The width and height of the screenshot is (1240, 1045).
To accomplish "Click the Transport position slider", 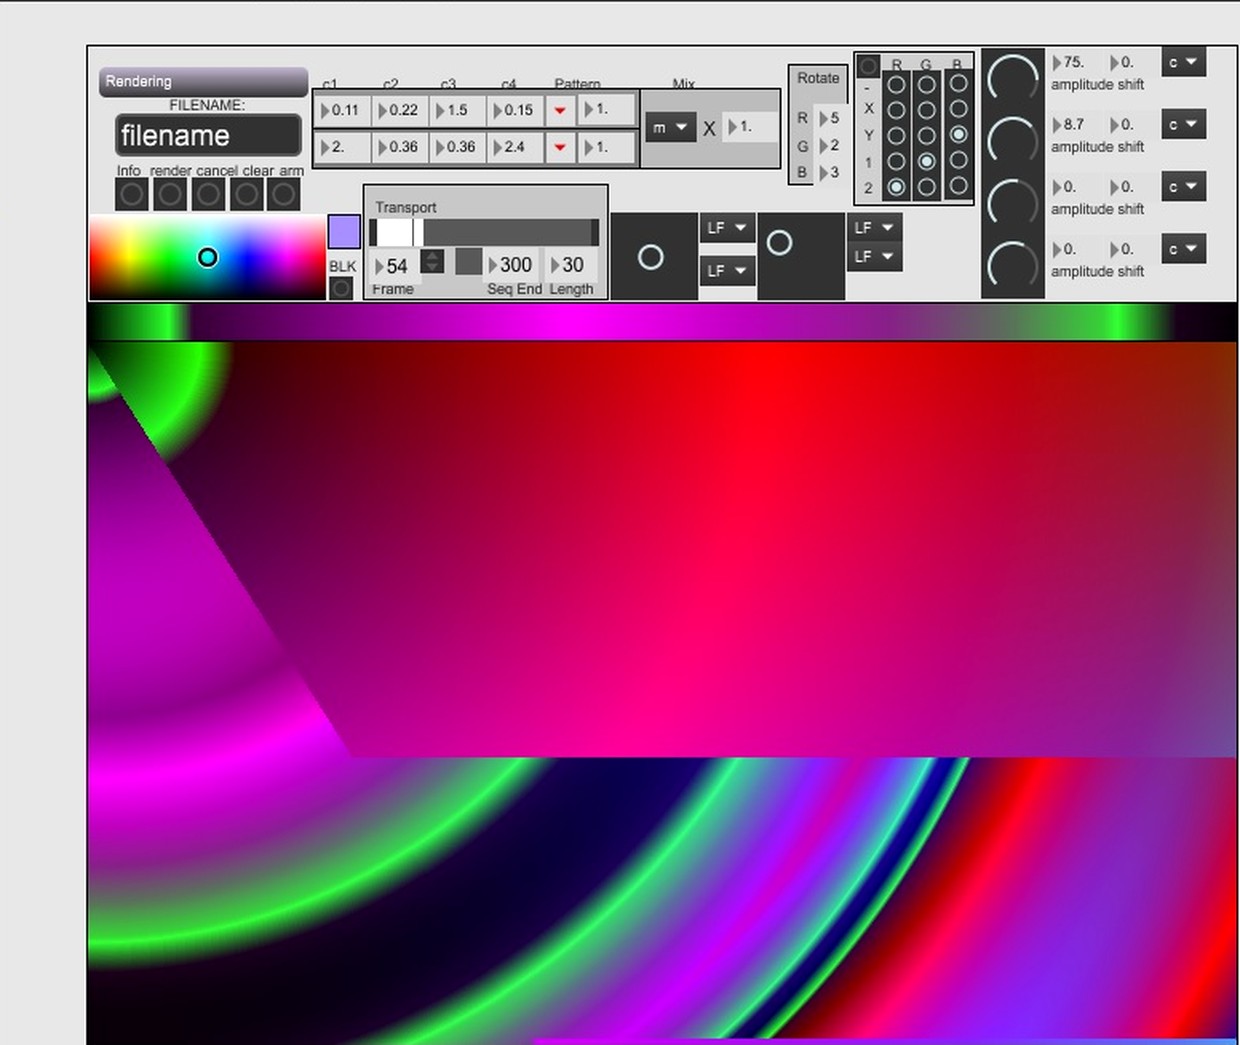I will tap(484, 232).
